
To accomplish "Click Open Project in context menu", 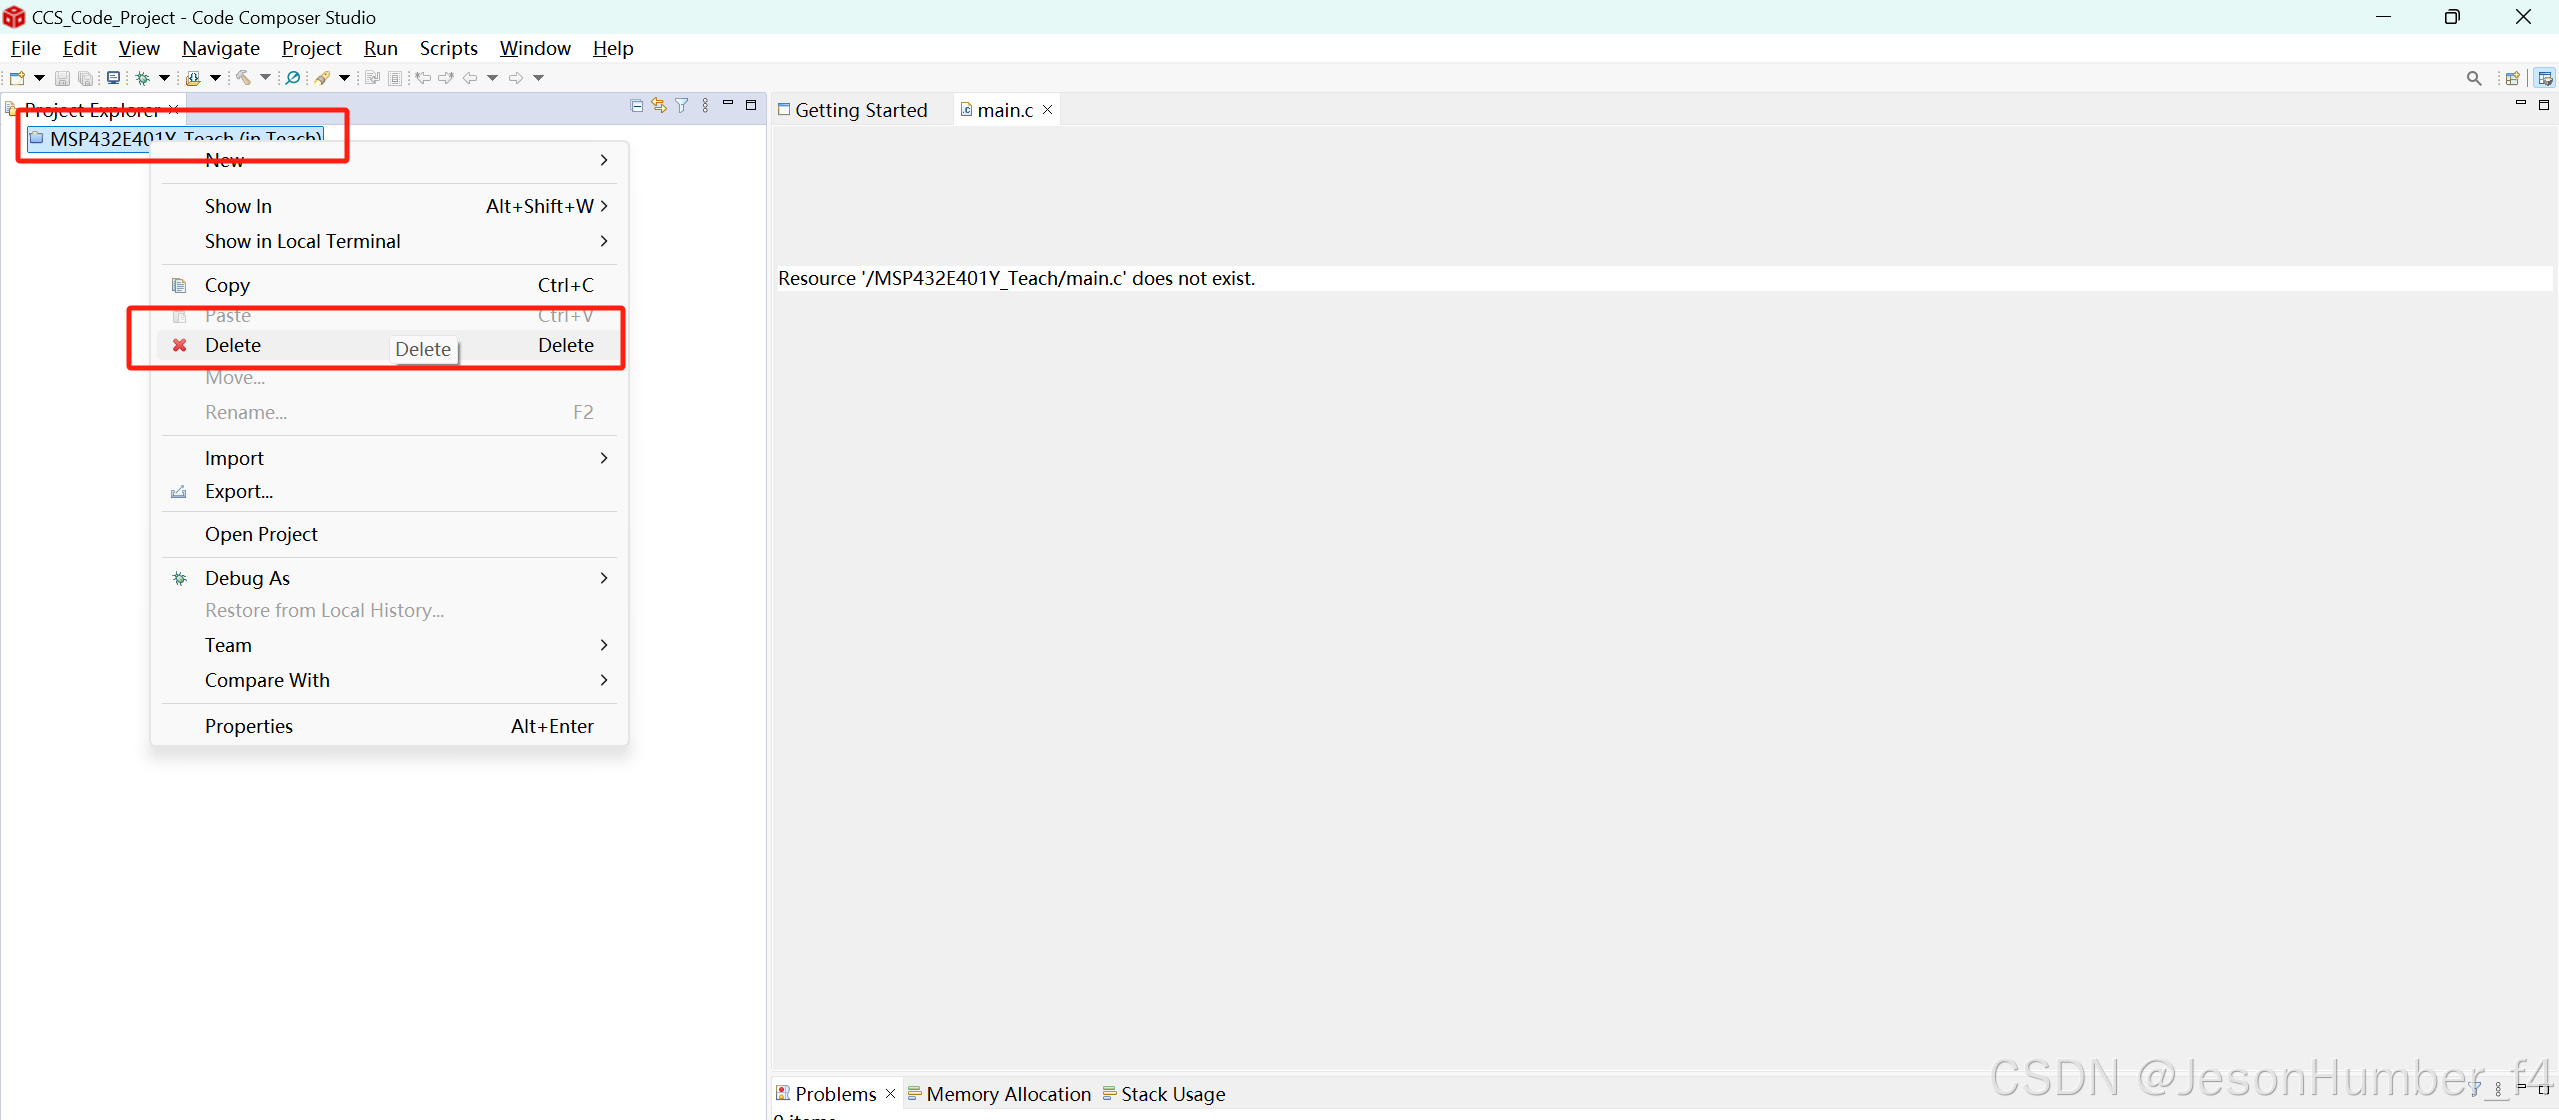I will coord(261,534).
